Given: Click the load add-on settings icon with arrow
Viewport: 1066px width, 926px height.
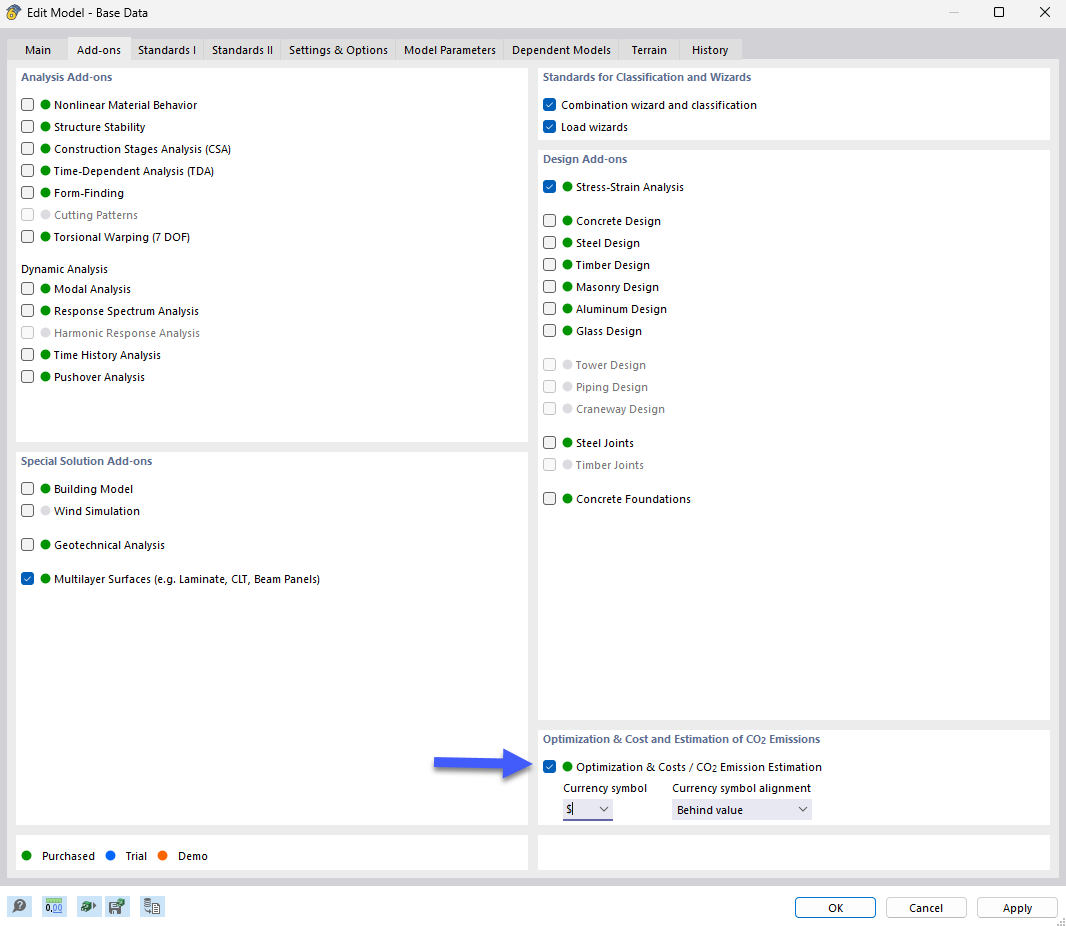Looking at the screenshot, I should [88, 906].
